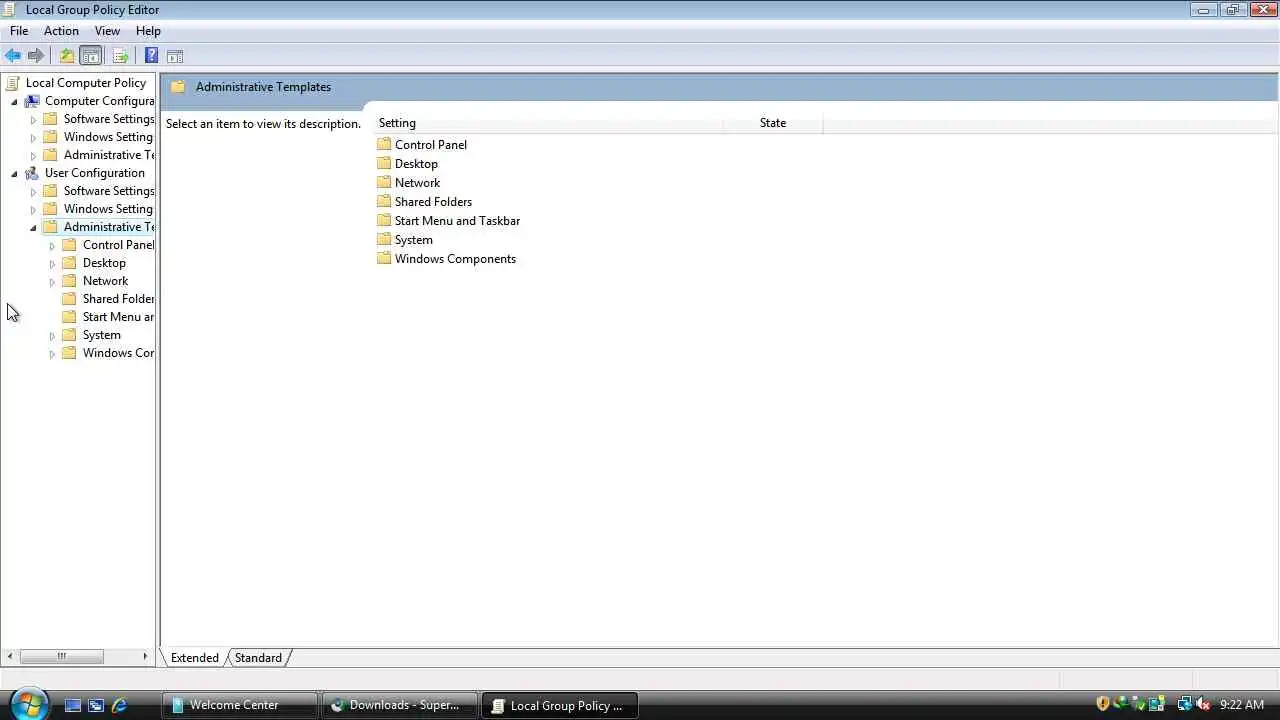Go back with the blue Back arrow

point(13,56)
